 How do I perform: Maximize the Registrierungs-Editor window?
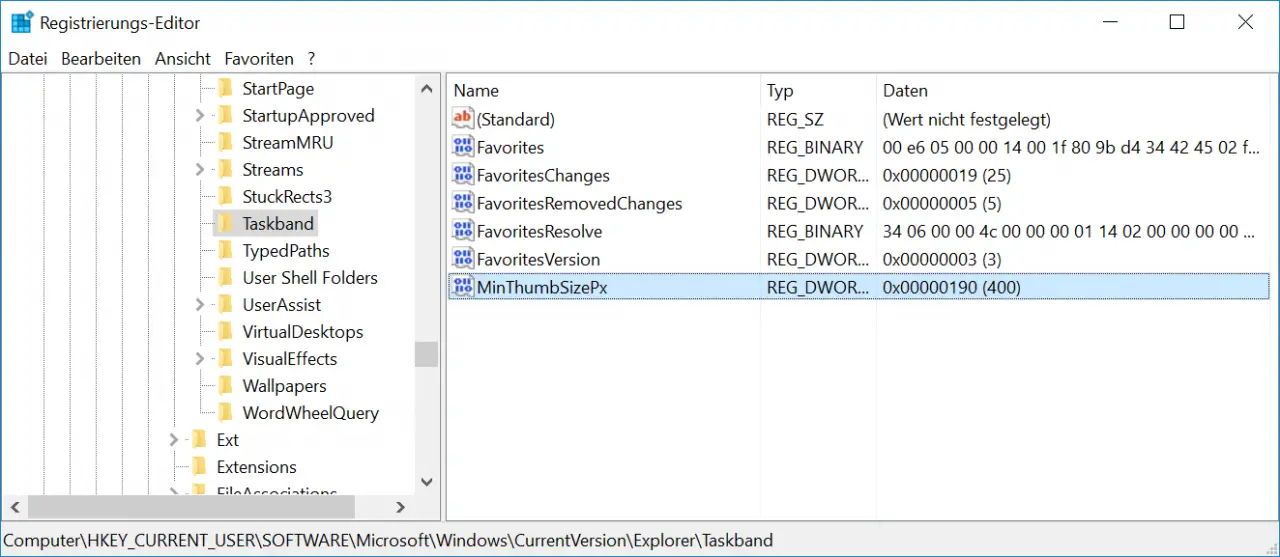coord(1177,22)
